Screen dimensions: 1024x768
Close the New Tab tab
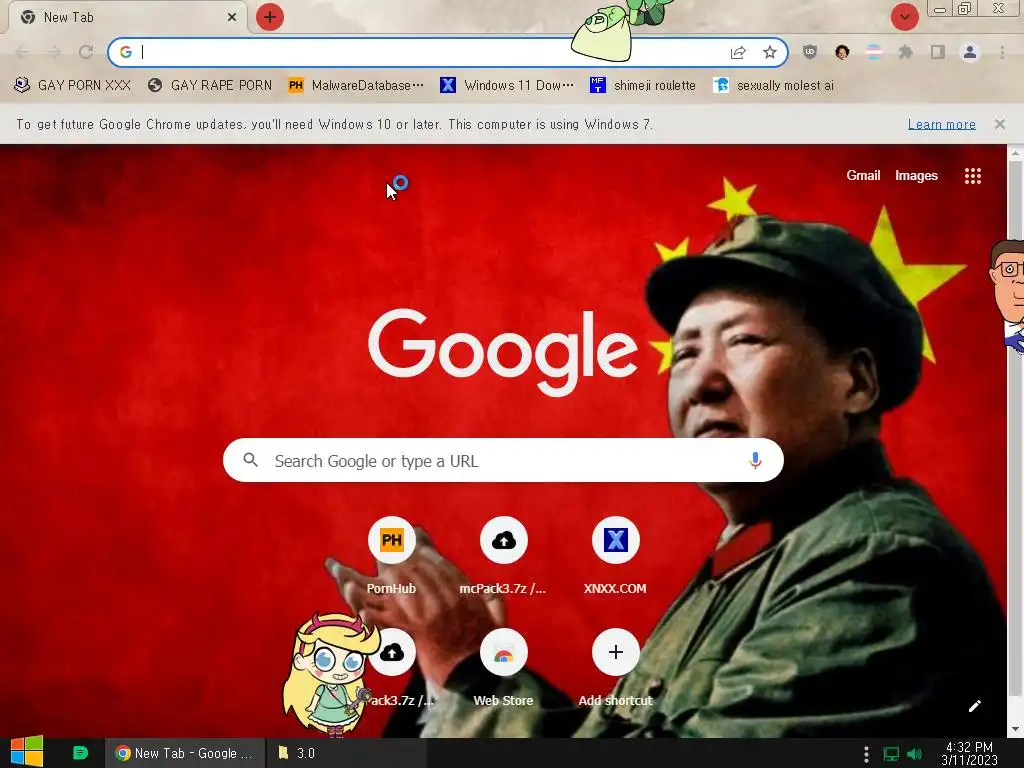pyautogui.click(x=232, y=18)
